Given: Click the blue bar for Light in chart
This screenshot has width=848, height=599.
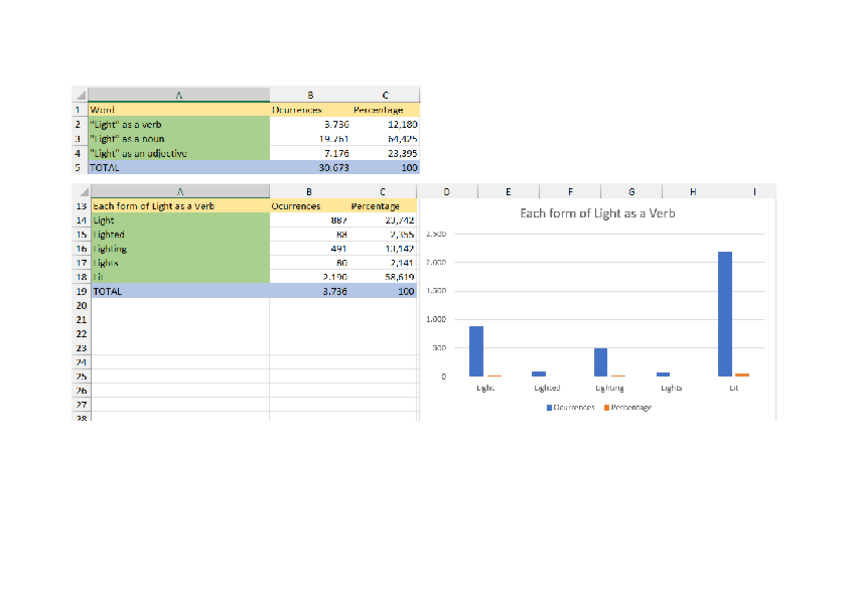Looking at the screenshot, I should [x=476, y=351].
